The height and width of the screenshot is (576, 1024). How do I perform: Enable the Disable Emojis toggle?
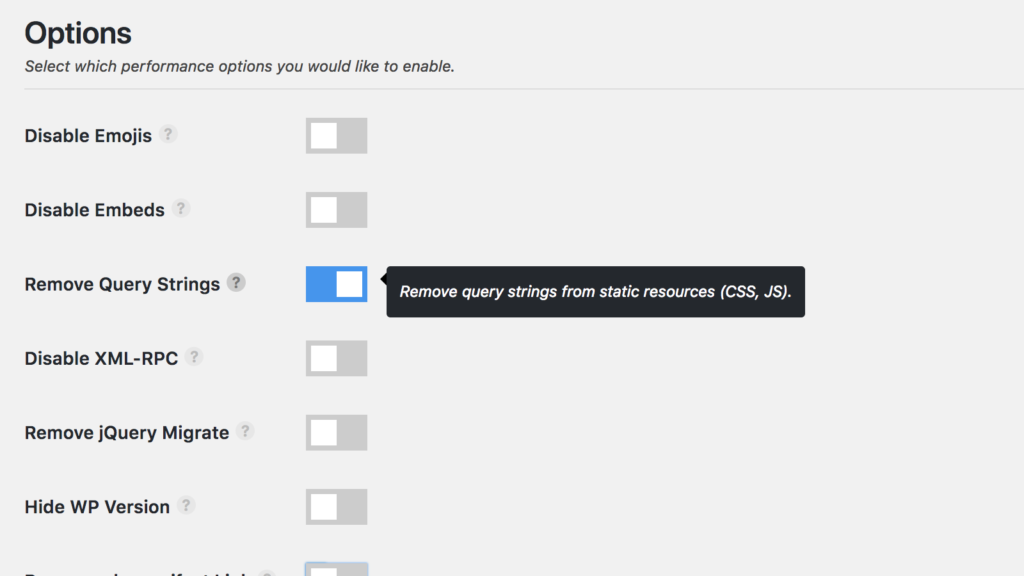(x=336, y=136)
